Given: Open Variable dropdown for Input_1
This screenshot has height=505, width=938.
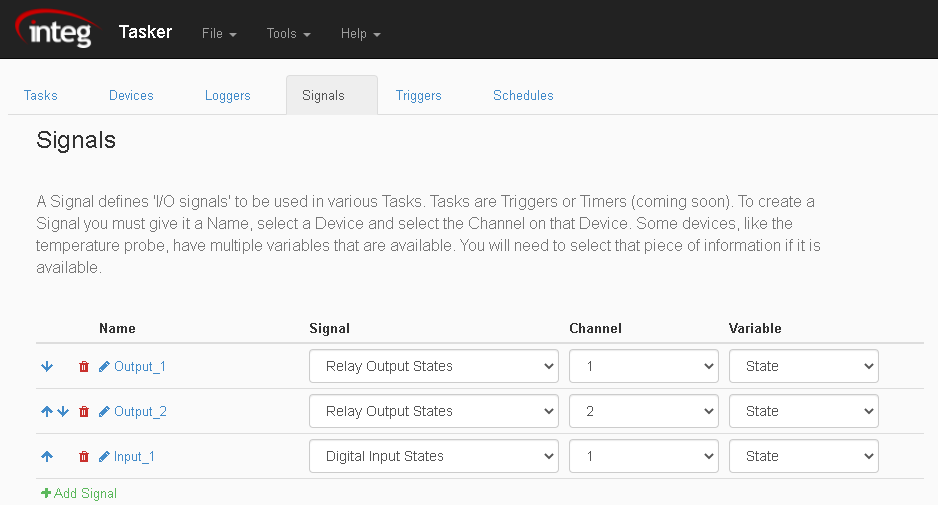Looking at the screenshot, I should pos(803,456).
